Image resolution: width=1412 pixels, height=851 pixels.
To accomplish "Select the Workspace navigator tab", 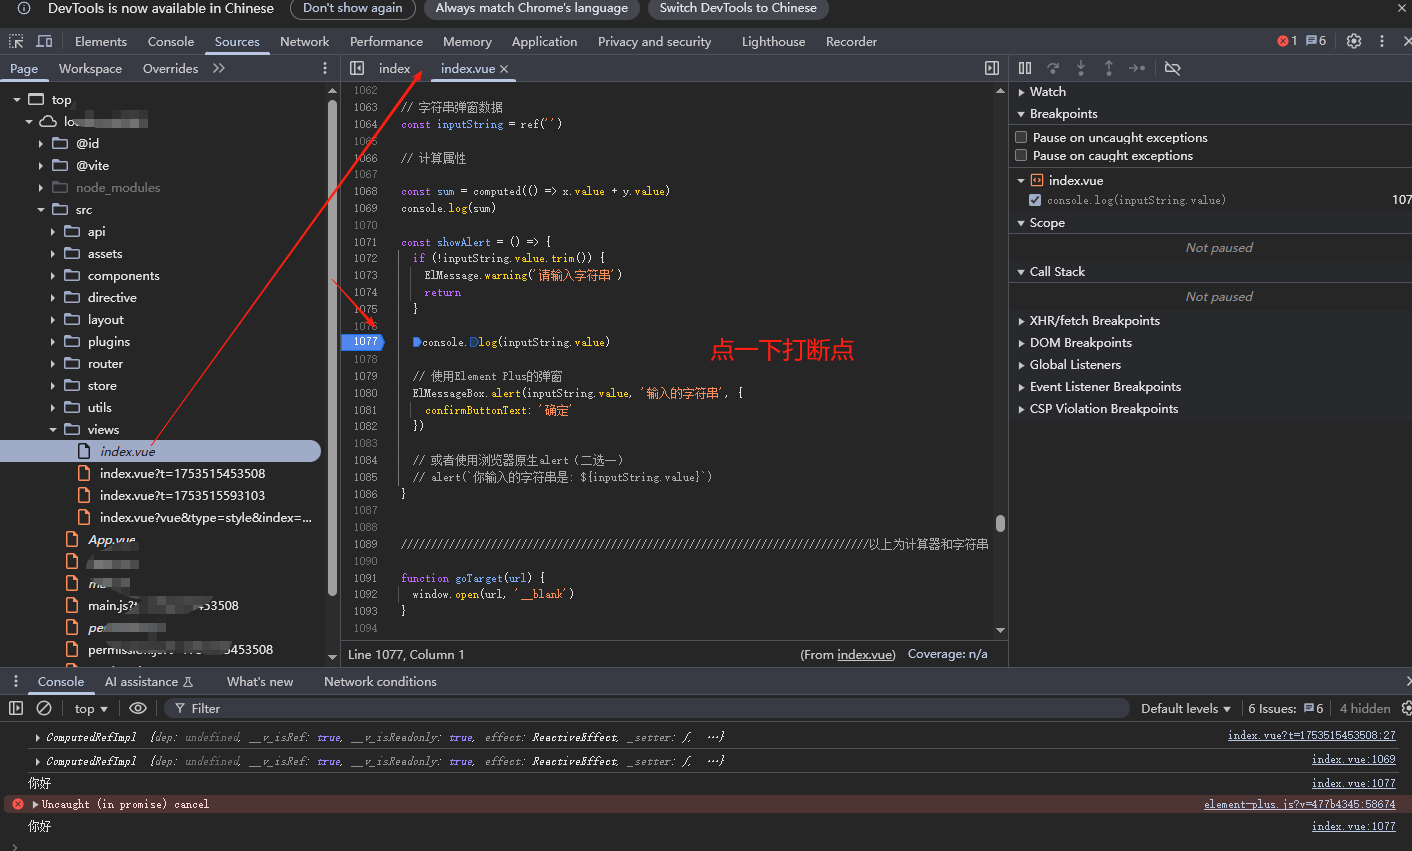I will tap(90, 68).
